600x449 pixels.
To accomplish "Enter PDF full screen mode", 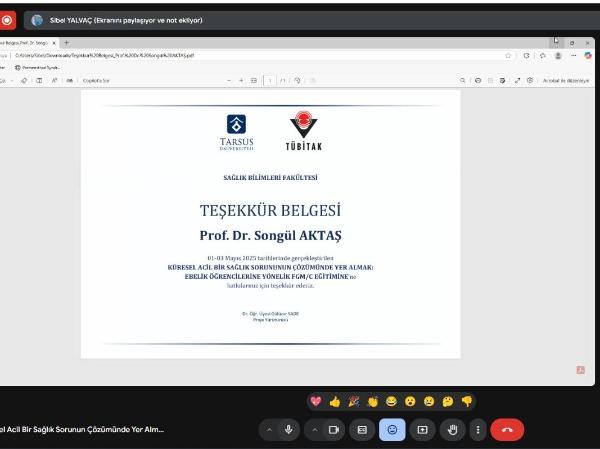I will coord(517,80).
